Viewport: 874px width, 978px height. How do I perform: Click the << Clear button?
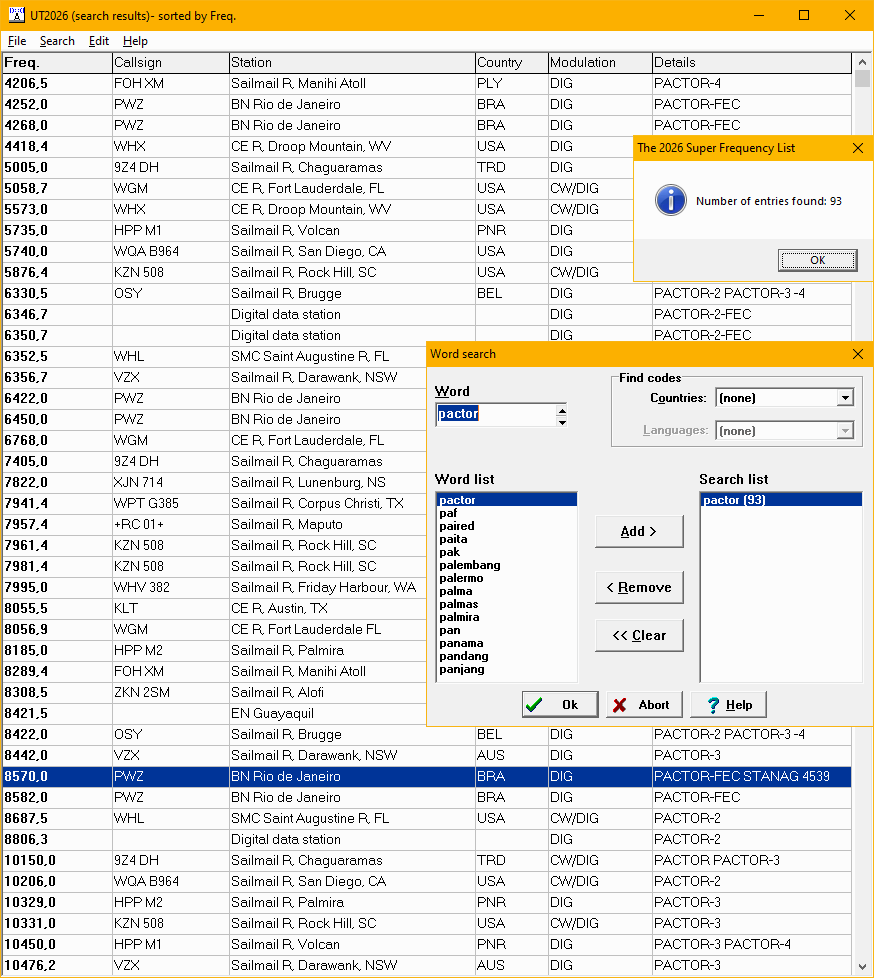pos(639,636)
